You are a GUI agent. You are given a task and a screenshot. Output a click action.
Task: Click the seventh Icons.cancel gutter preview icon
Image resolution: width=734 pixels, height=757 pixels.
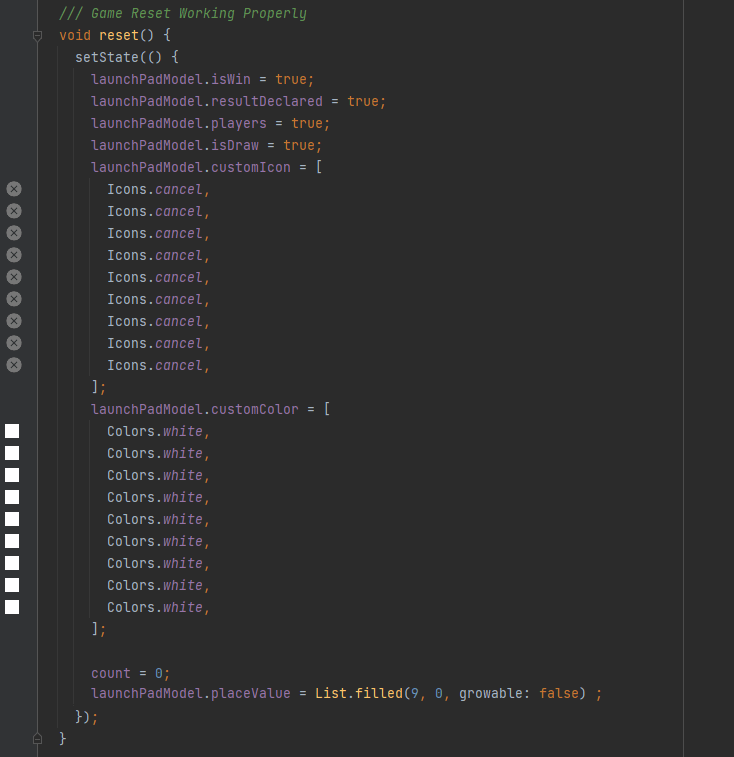tap(14, 321)
